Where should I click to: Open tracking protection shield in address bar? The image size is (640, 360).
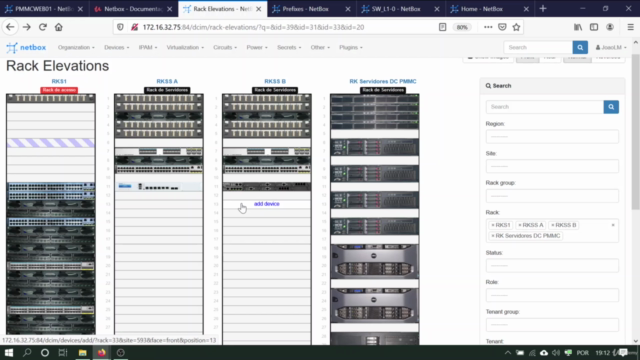pyautogui.click(x=120, y=27)
